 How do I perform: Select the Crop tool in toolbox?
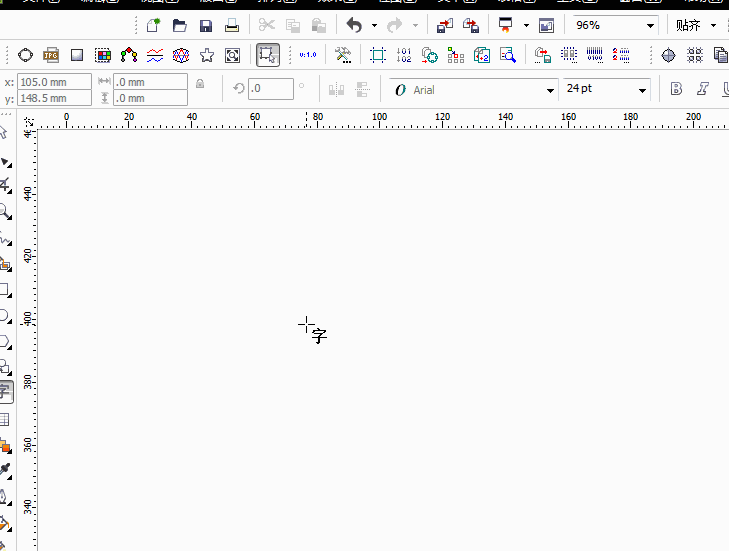point(6,186)
